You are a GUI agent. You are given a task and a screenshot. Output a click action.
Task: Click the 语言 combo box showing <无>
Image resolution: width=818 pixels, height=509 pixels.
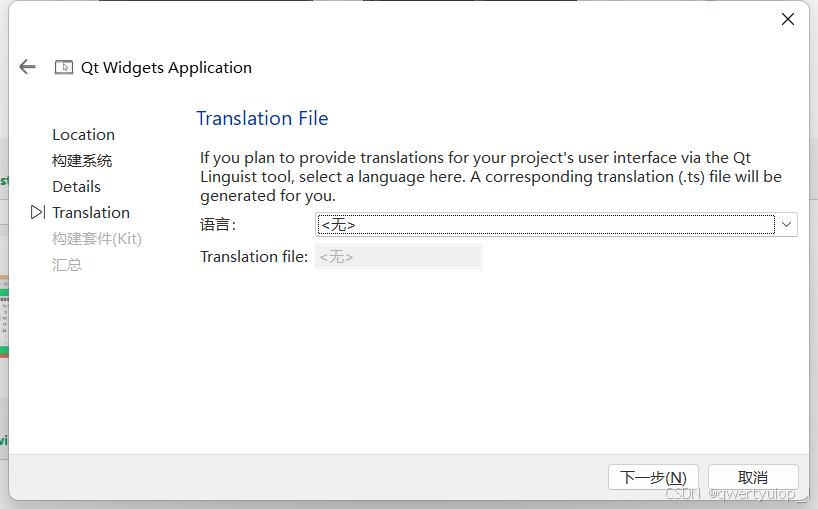coord(556,225)
